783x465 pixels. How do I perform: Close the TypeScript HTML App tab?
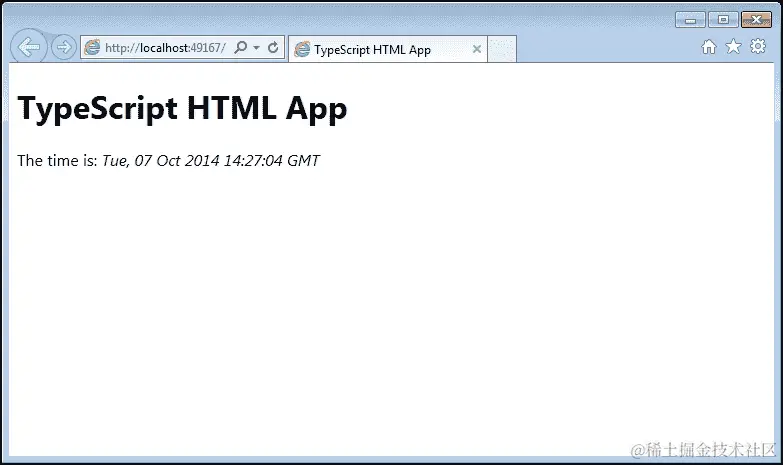point(477,49)
